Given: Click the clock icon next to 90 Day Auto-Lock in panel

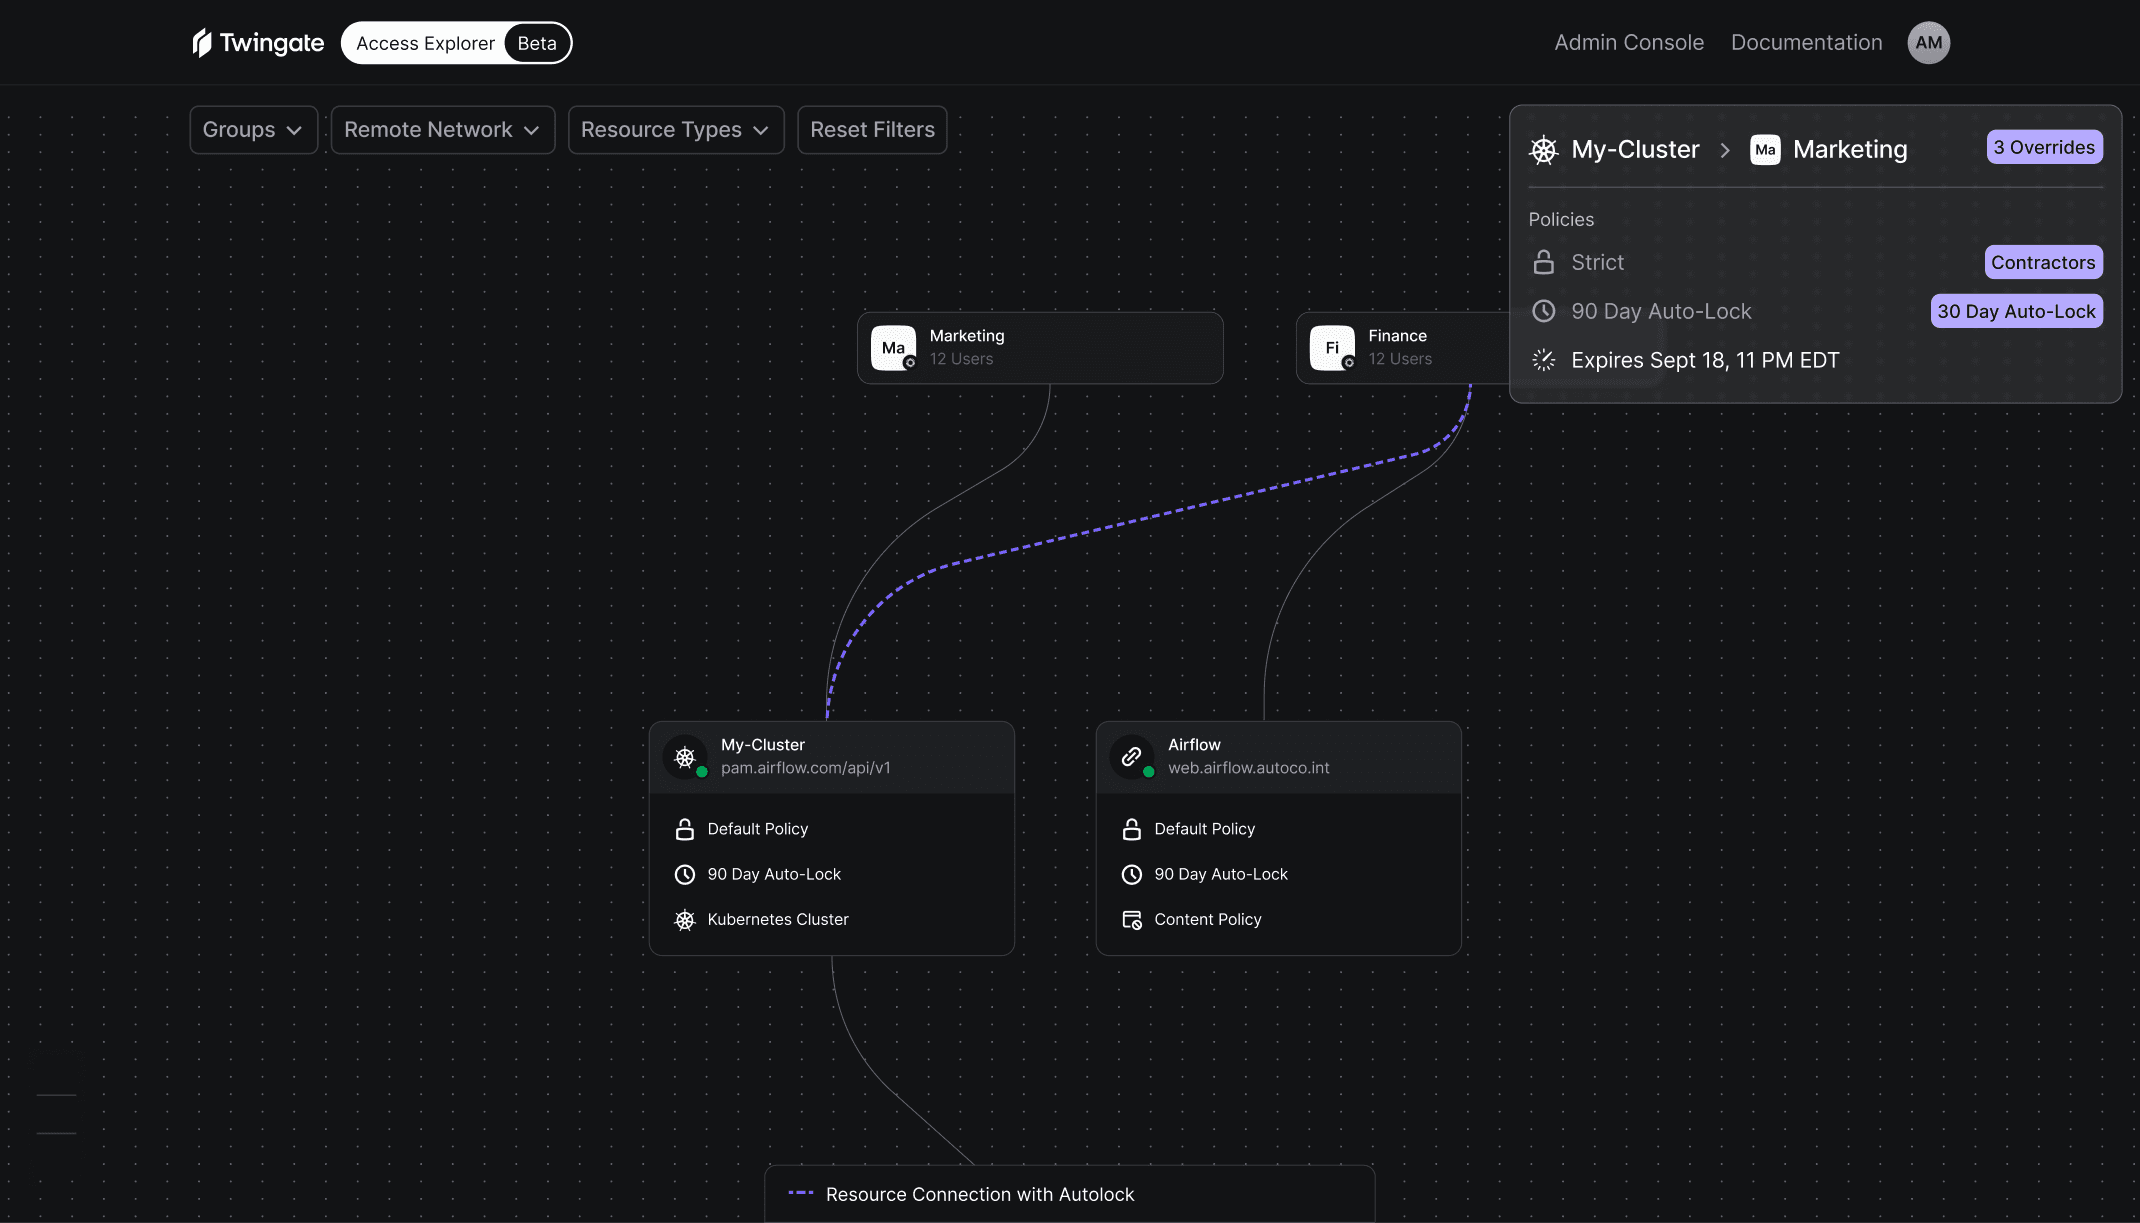Looking at the screenshot, I should coord(1544,311).
